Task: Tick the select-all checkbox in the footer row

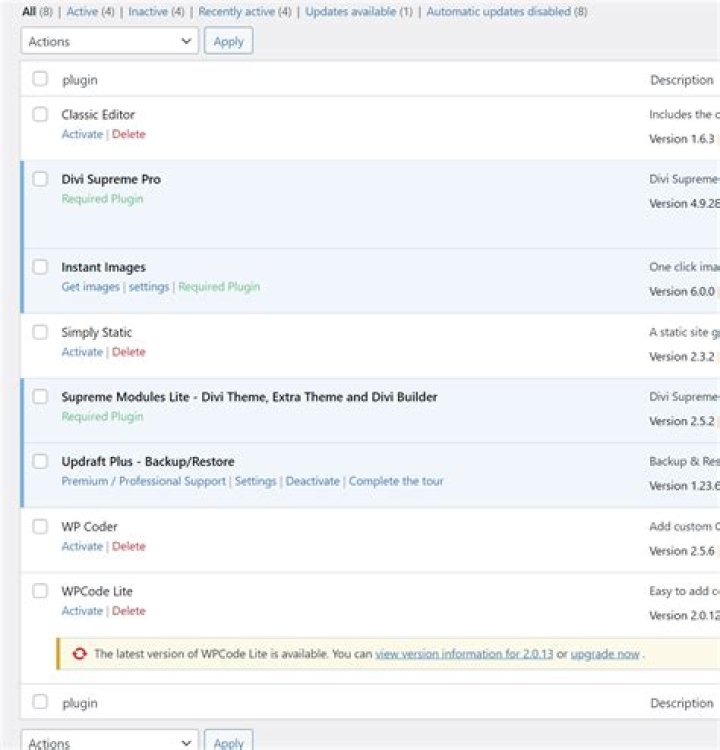Action: pos(40,702)
